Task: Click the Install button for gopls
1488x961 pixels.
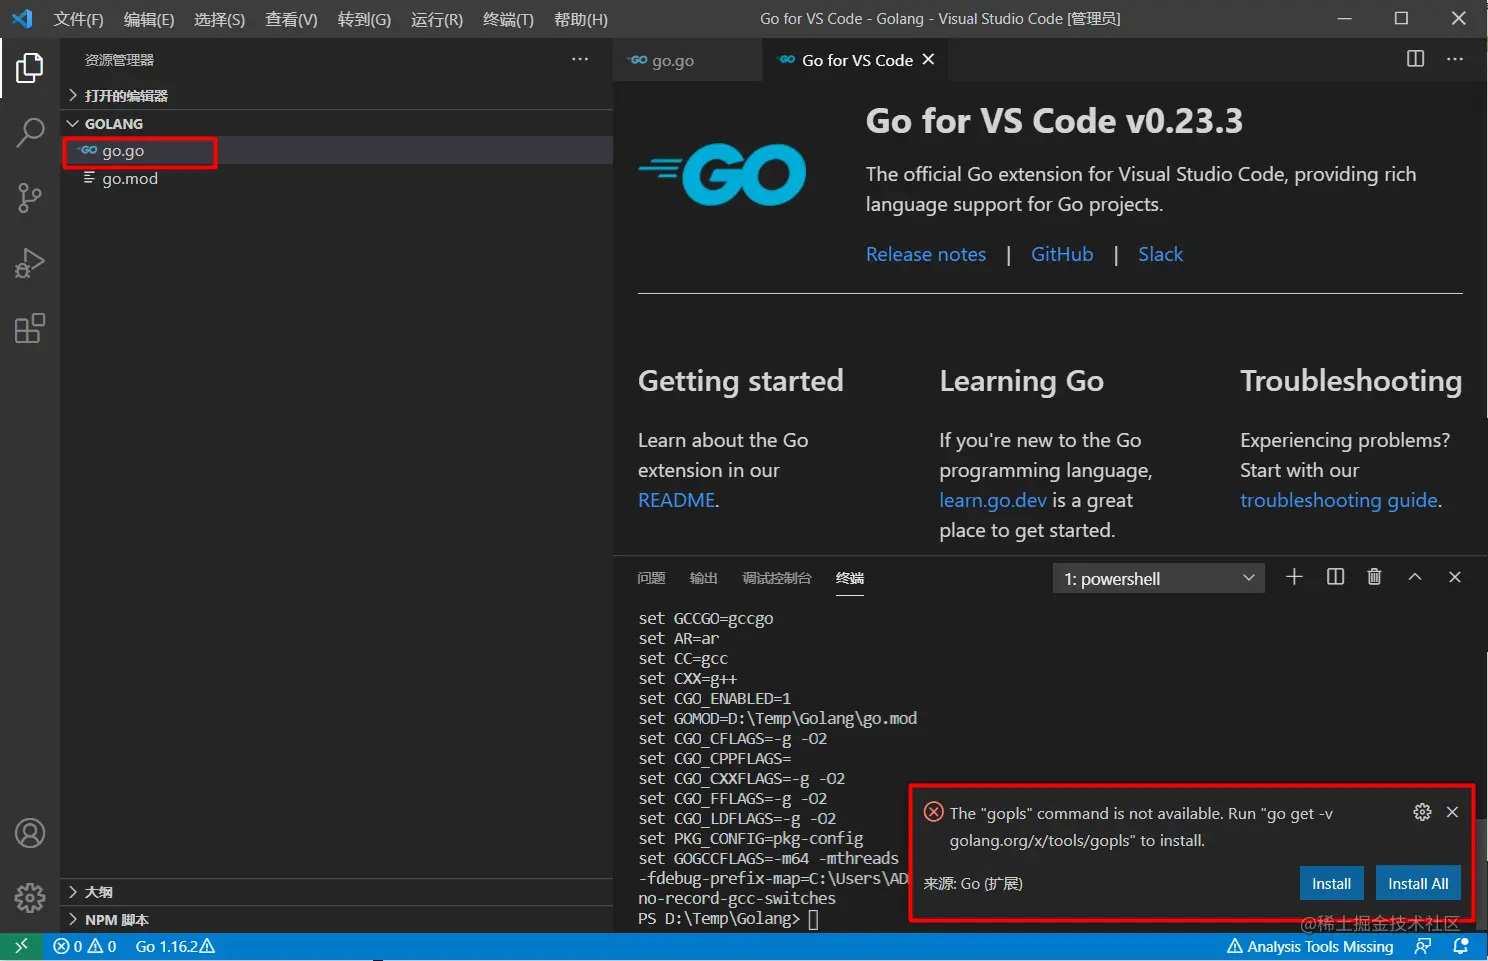Action: [1331, 883]
